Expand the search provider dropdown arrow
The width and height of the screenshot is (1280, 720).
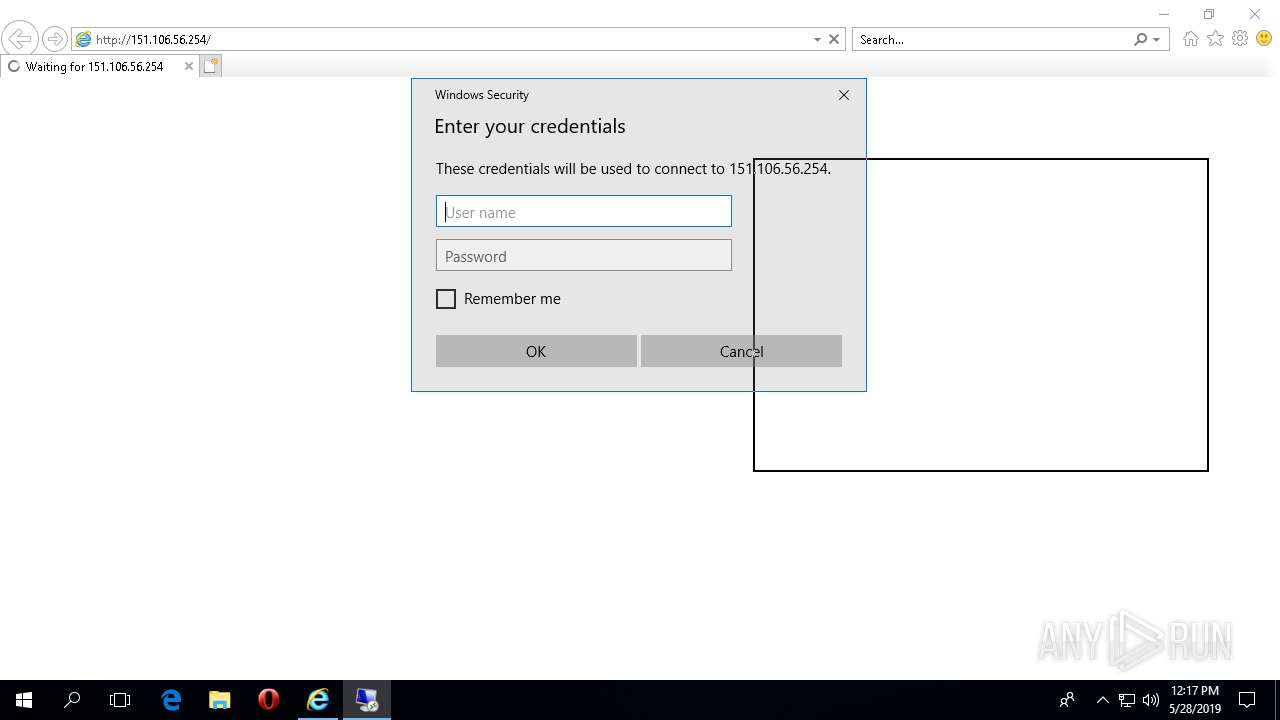point(1157,40)
